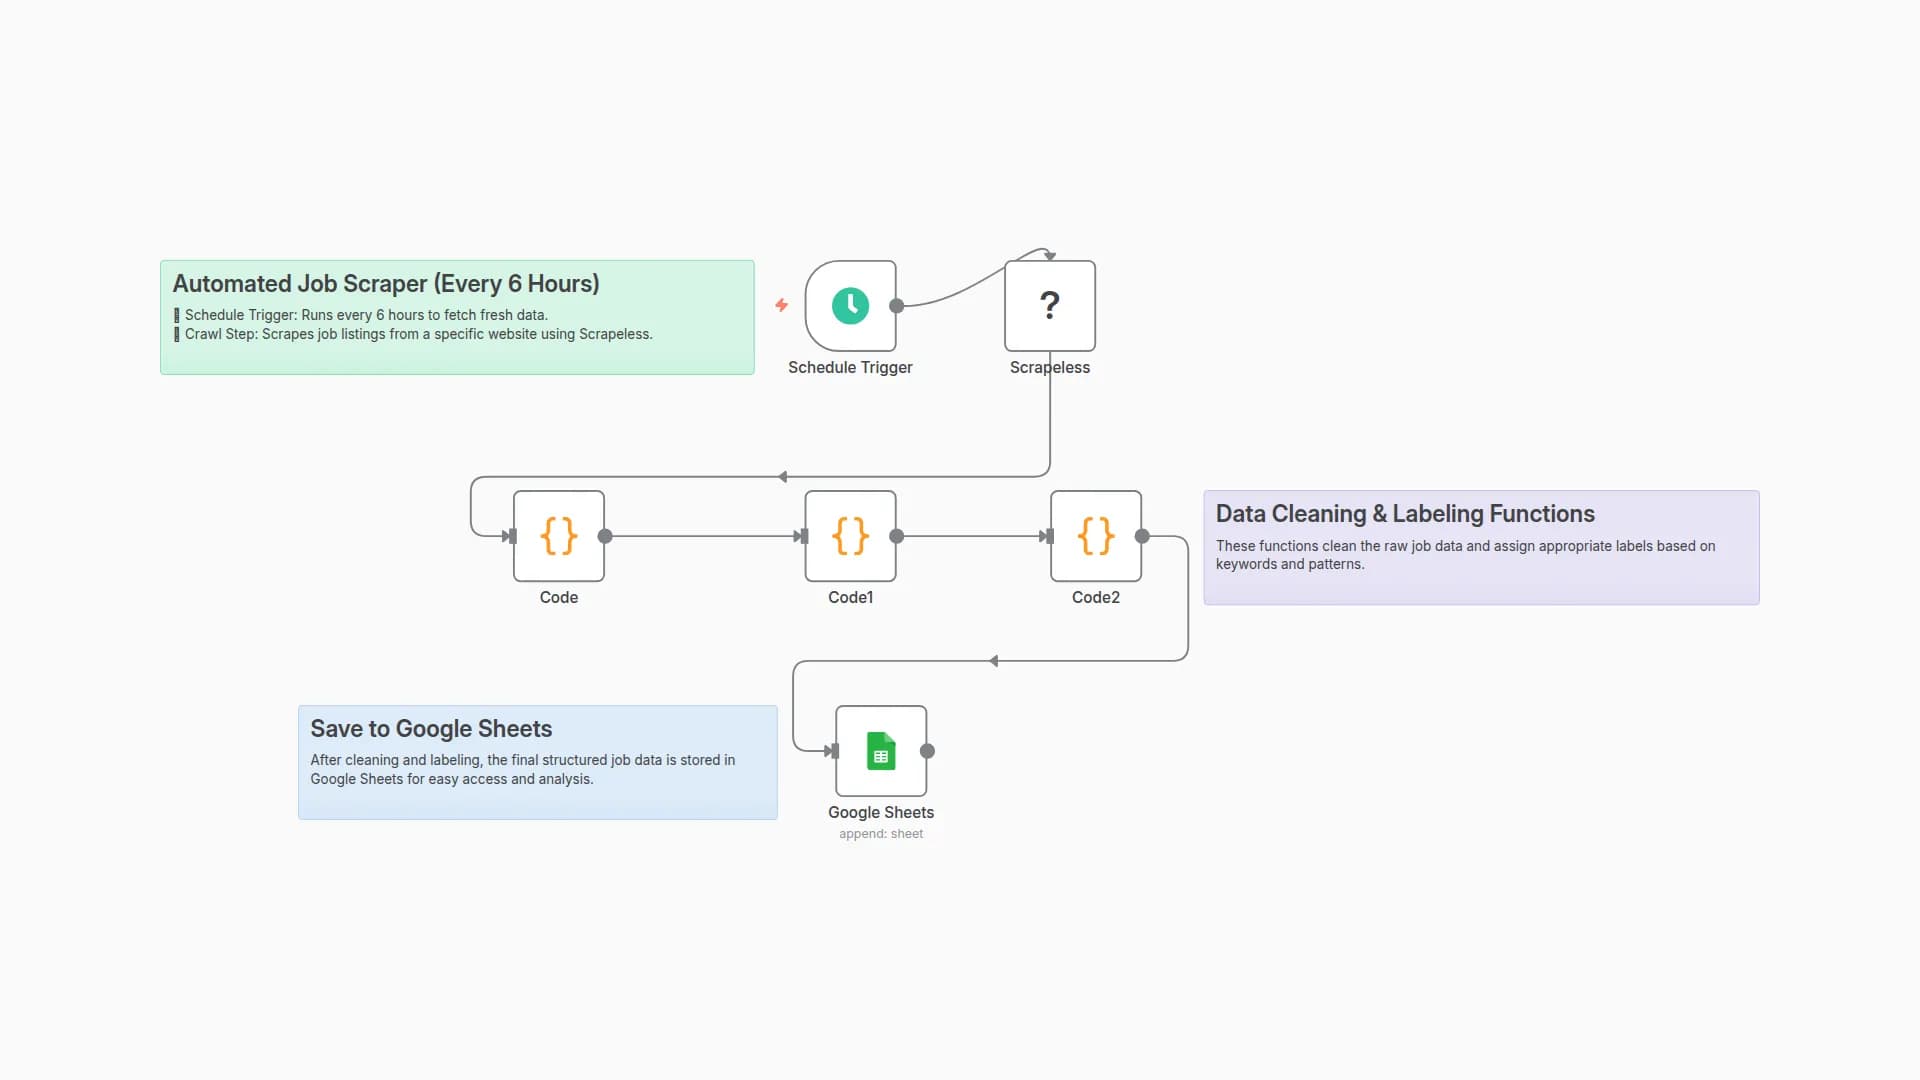The height and width of the screenshot is (1080, 1920).
Task: Click the red lightning trigger indicator
Action: tap(781, 305)
